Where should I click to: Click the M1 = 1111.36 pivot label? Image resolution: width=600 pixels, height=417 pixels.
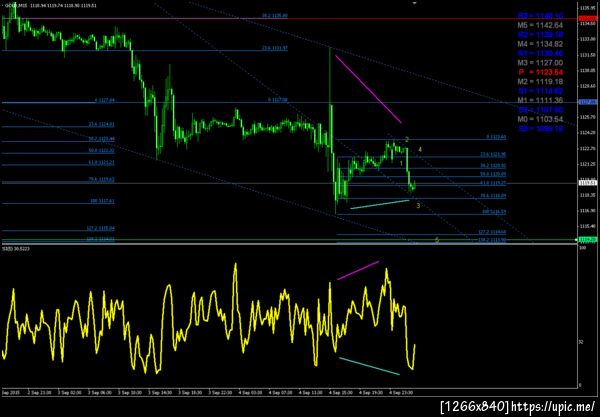pyautogui.click(x=540, y=100)
